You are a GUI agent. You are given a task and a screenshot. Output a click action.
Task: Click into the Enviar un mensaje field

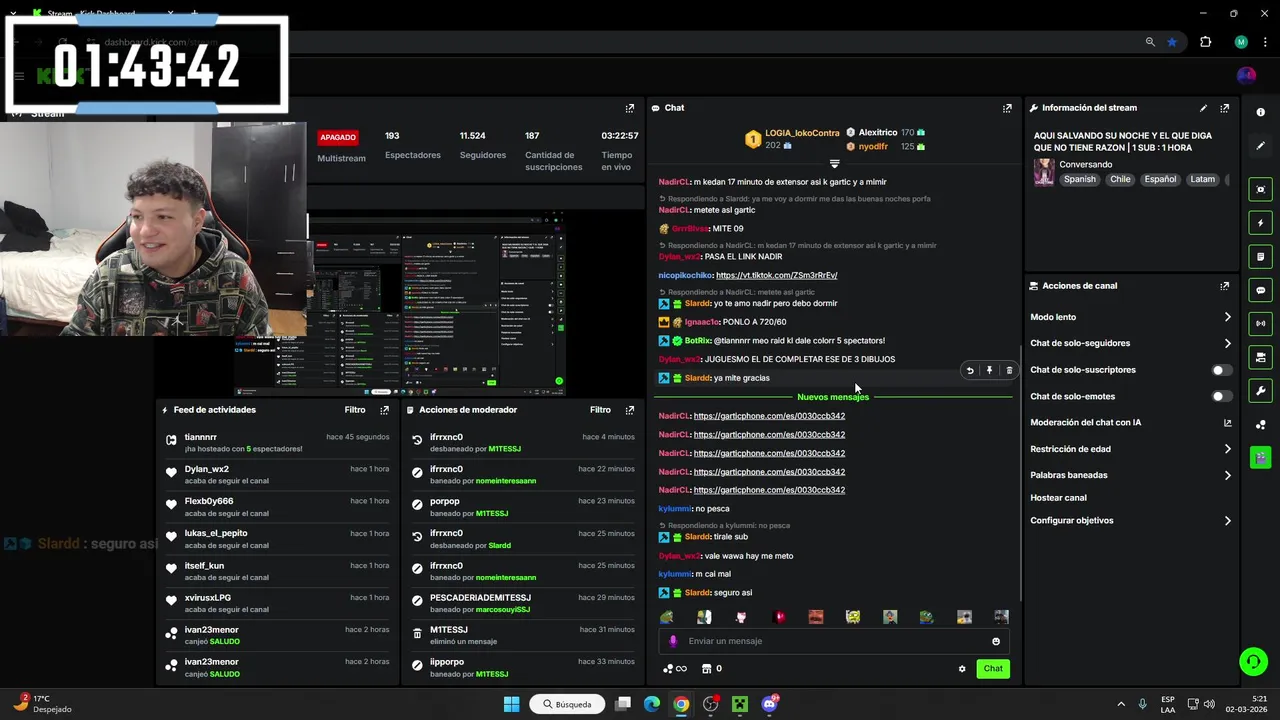point(834,642)
